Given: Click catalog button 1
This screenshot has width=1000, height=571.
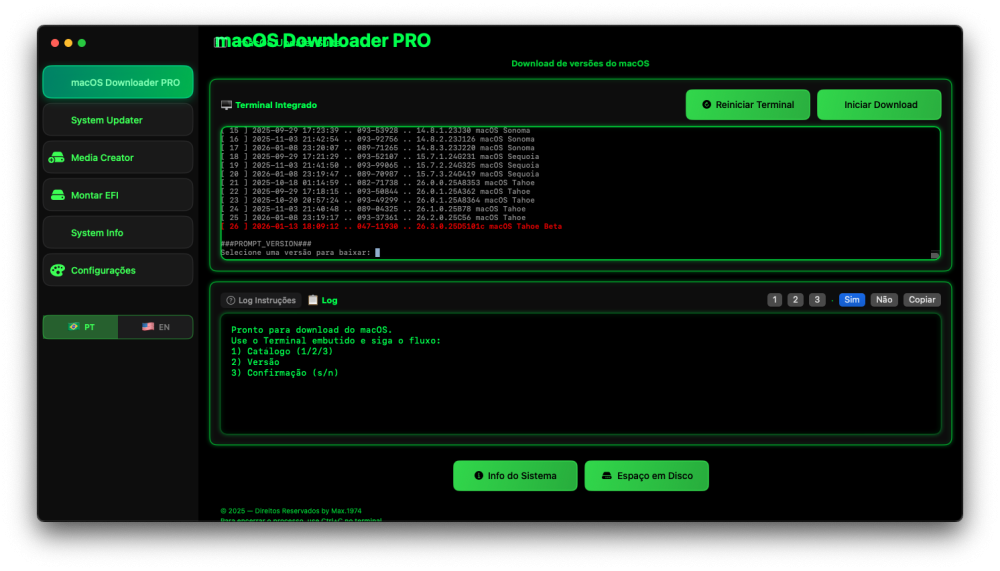Looking at the screenshot, I should [775, 300].
